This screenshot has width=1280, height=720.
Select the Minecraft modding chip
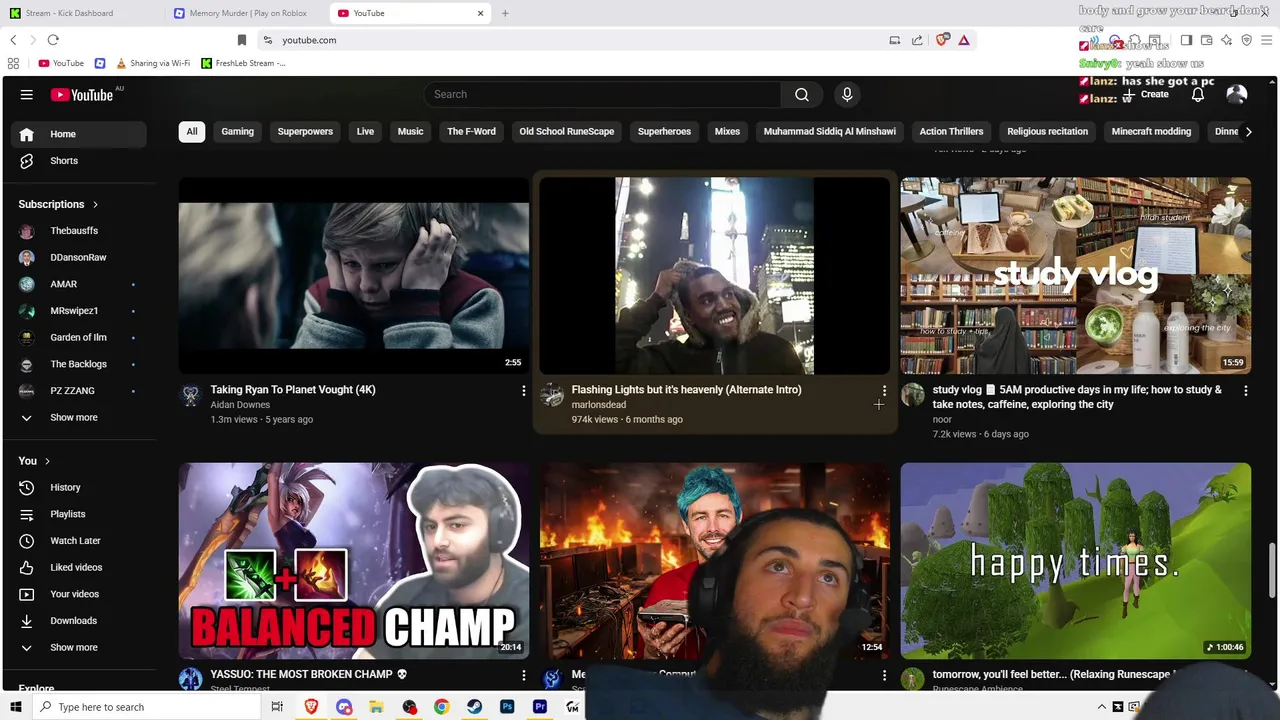click(x=1151, y=131)
